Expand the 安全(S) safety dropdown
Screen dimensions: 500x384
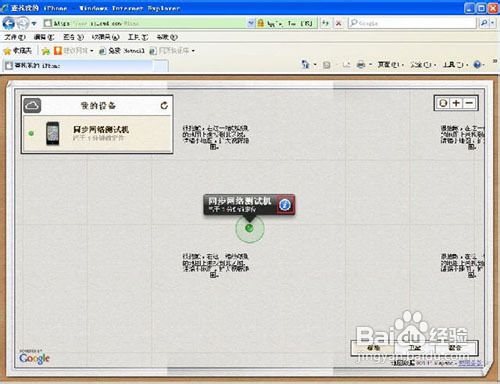pos(423,65)
